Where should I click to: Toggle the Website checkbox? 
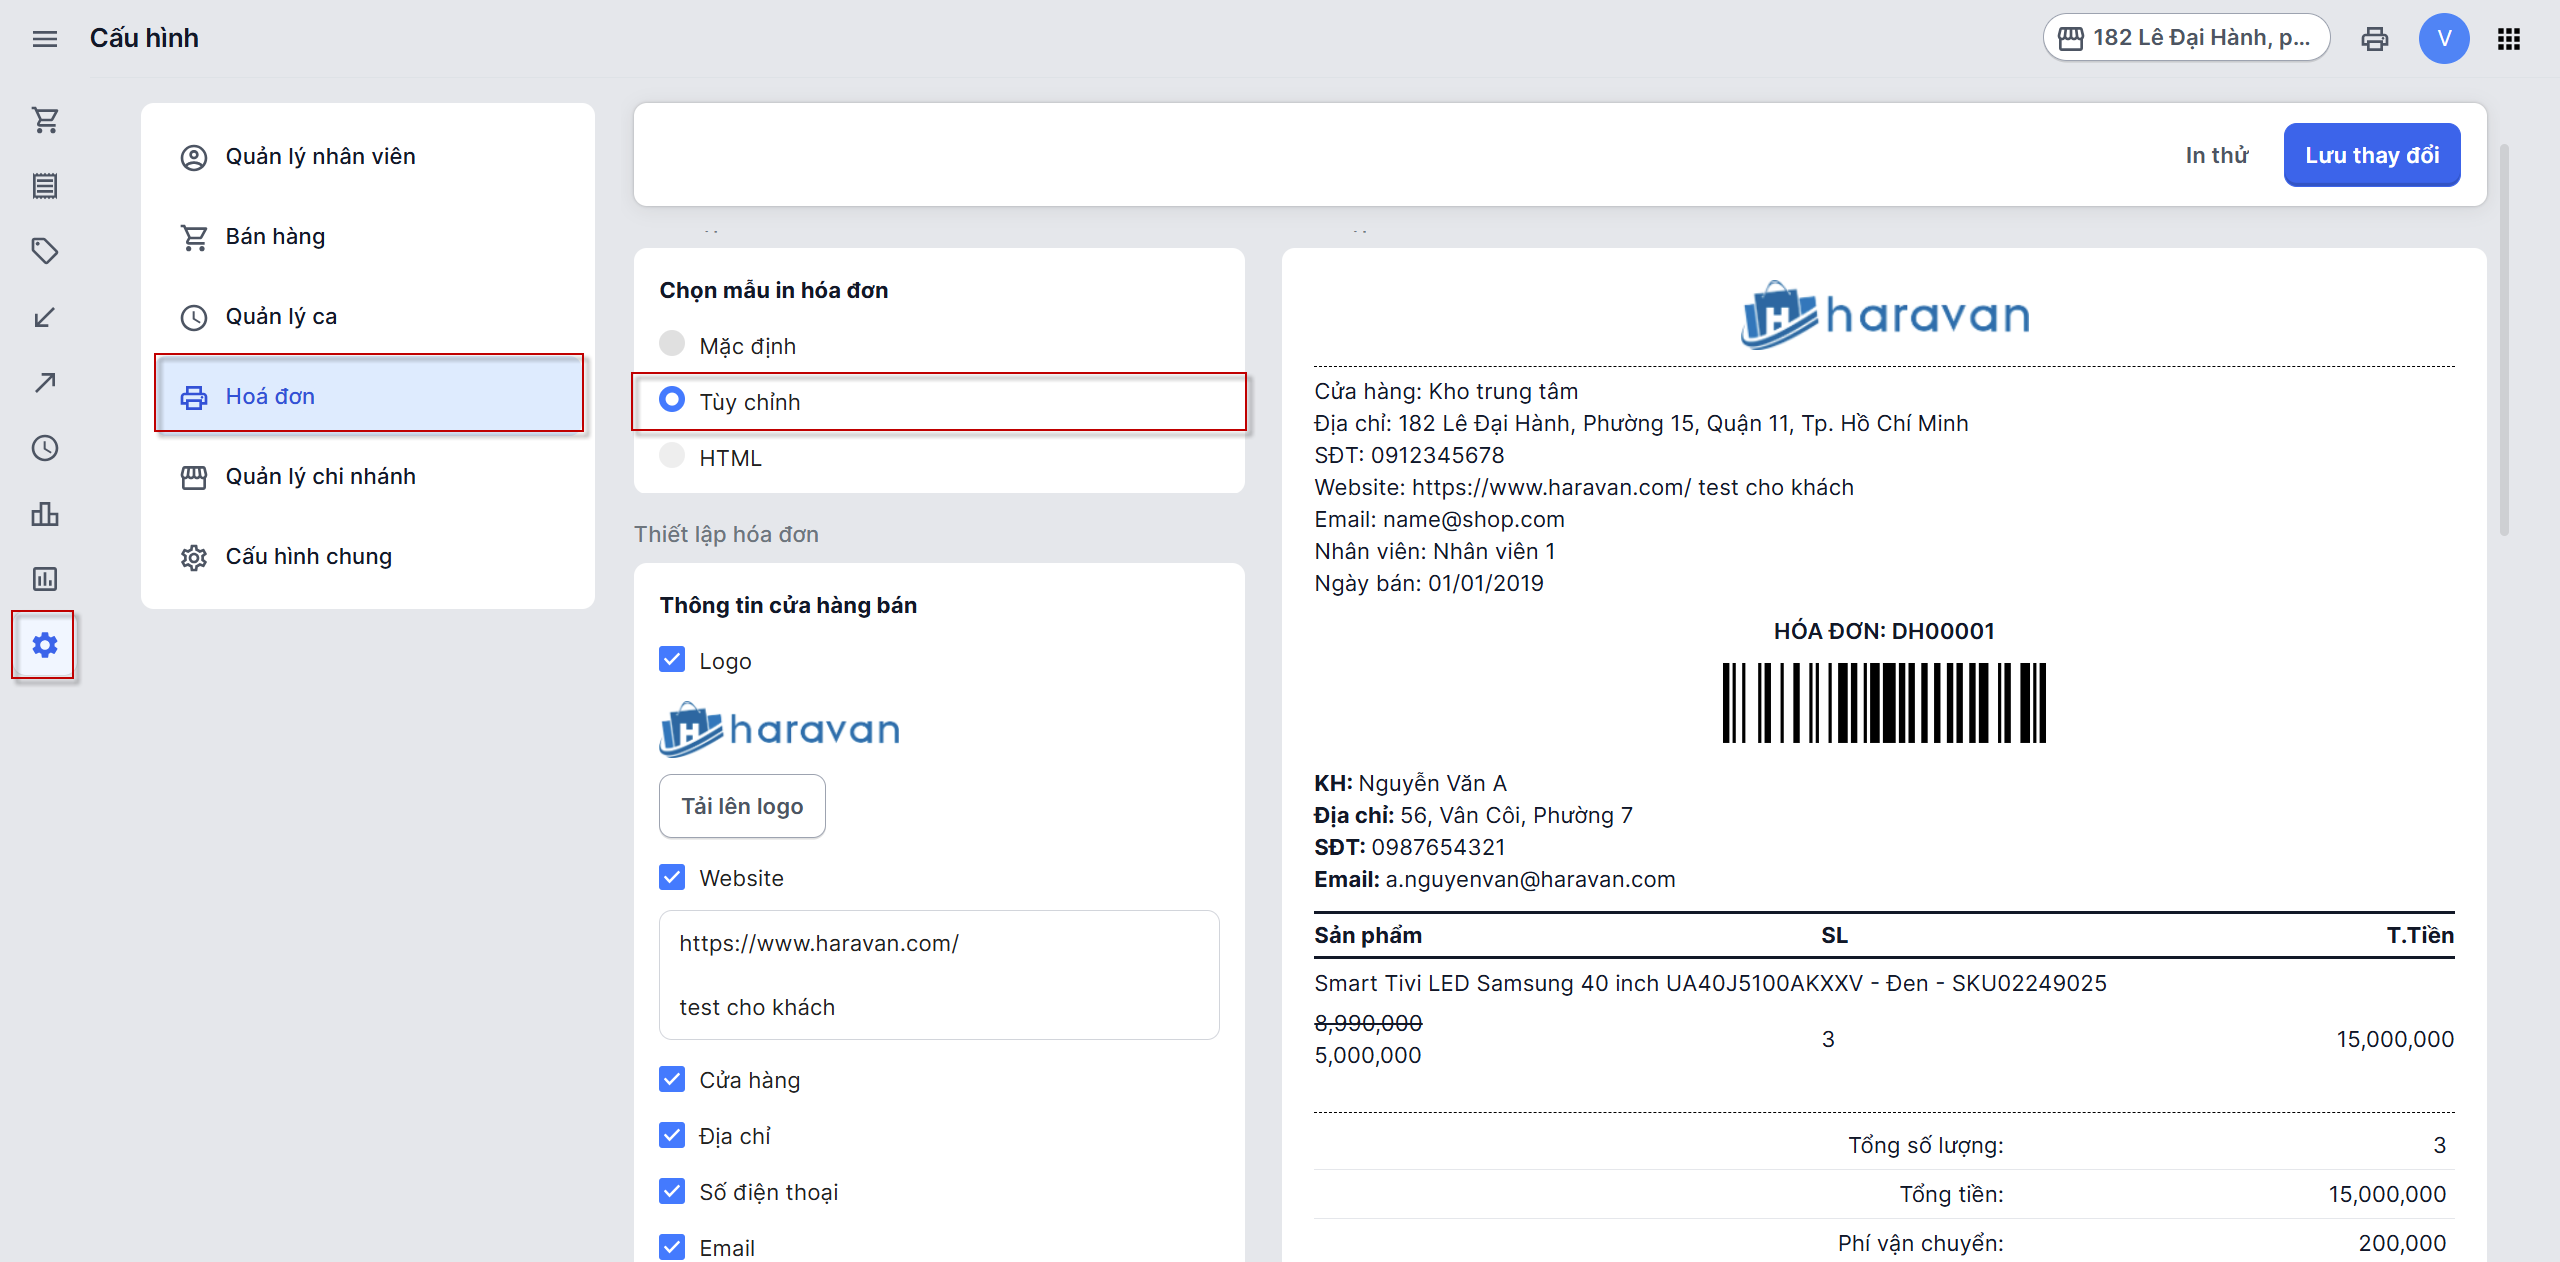pos(672,877)
